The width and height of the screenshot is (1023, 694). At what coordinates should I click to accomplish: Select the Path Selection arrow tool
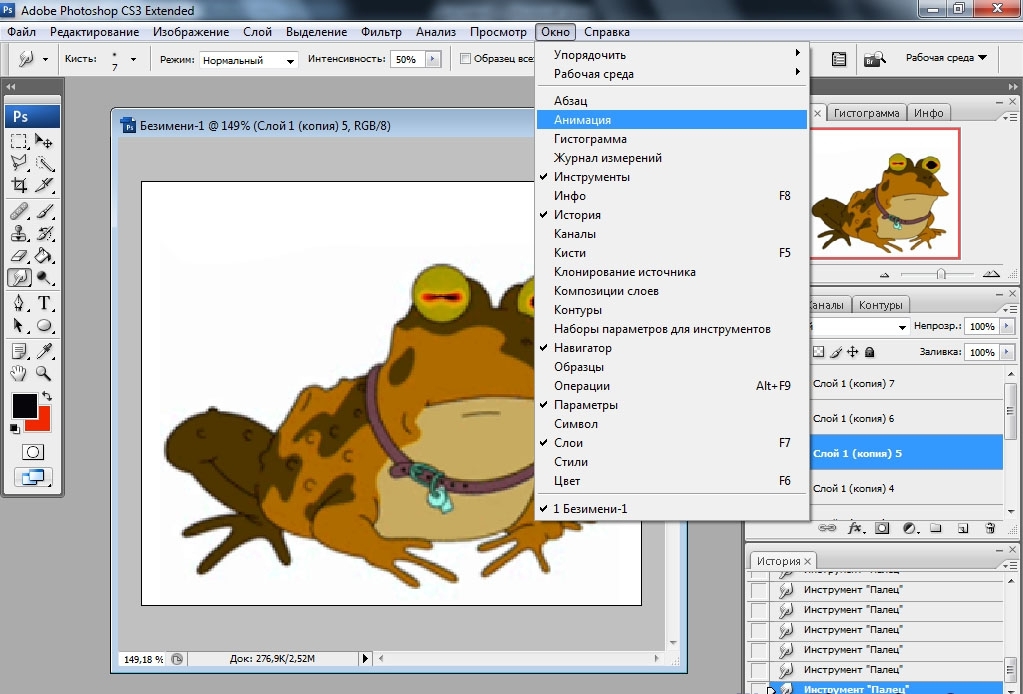[19, 325]
